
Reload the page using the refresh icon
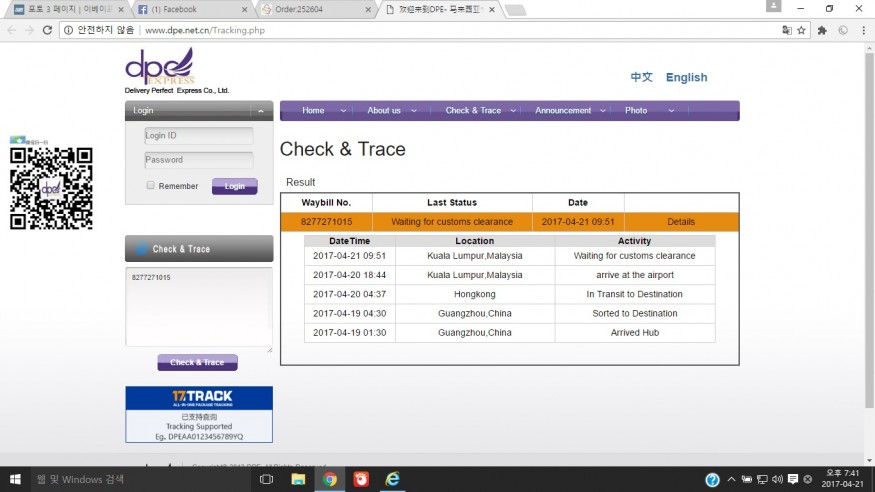pyautogui.click(x=47, y=30)
